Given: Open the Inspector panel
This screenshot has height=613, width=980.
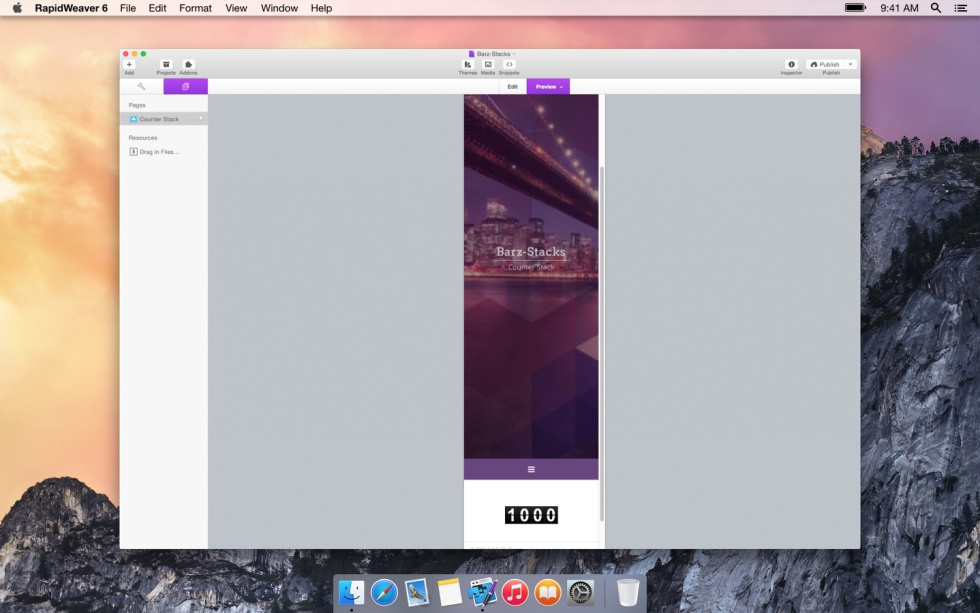Looking at the screenshot, I should tap(791, 64).
